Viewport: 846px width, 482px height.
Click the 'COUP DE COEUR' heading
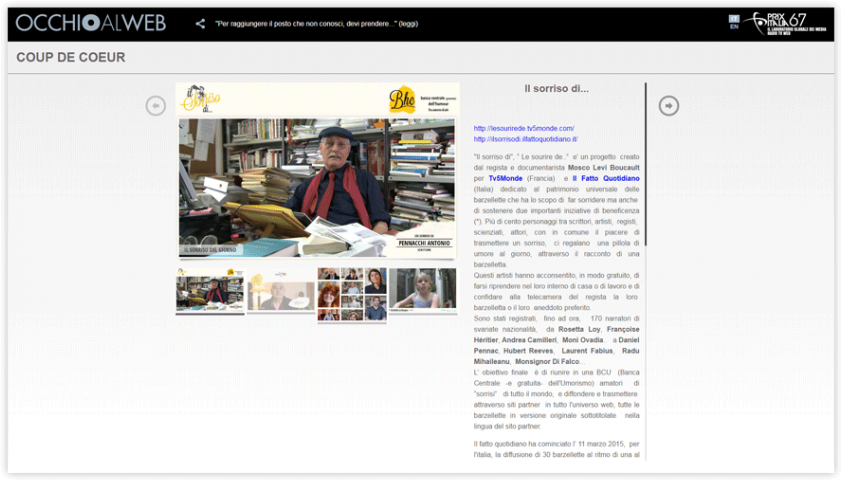[x=71, y=57]
